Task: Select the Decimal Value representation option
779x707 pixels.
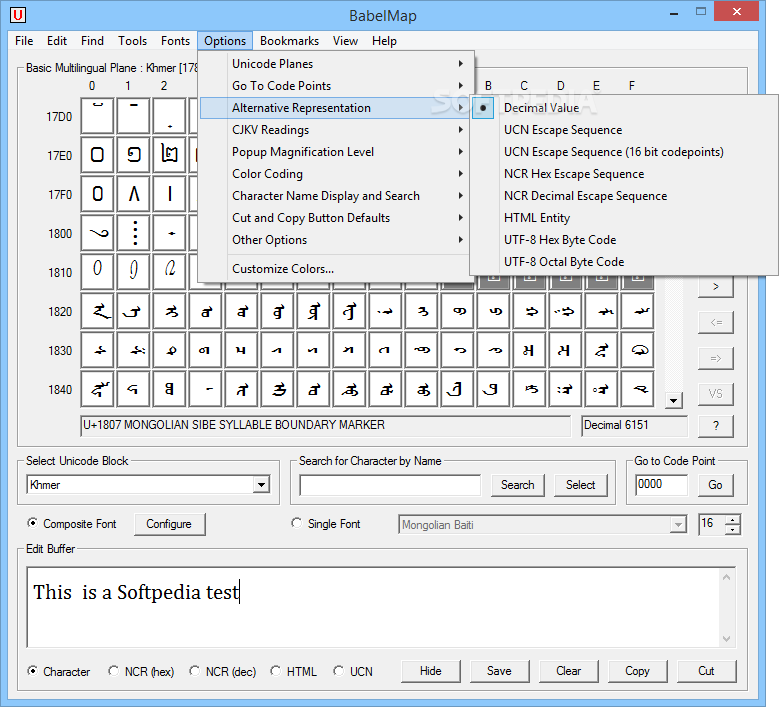Action: pos(623,108)
